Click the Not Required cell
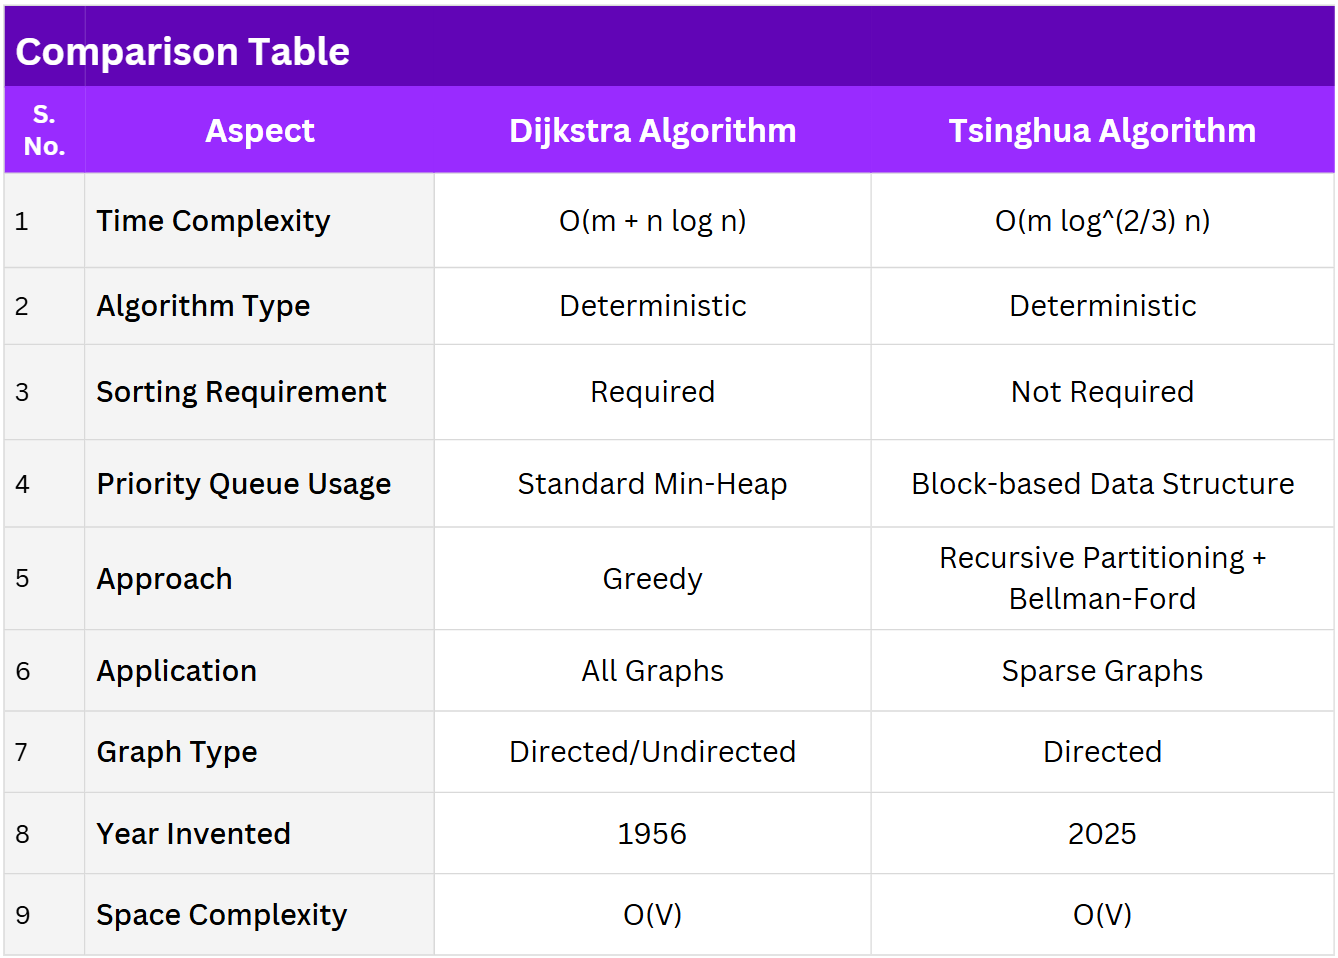 (1102, 392)
